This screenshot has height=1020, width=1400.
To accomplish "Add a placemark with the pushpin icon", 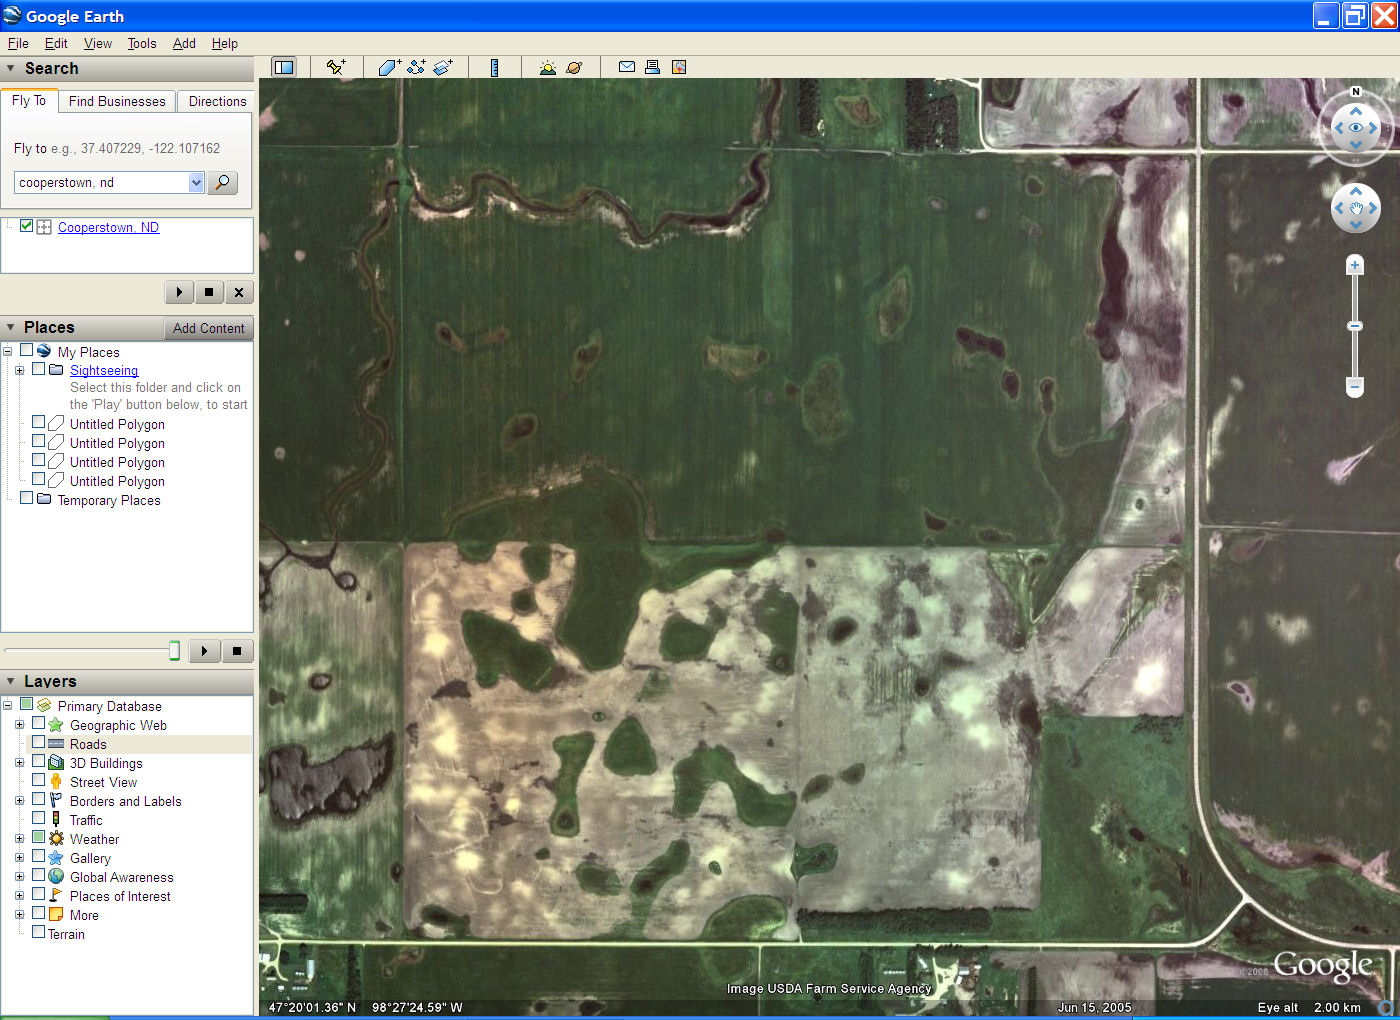I will coord(335,67).
